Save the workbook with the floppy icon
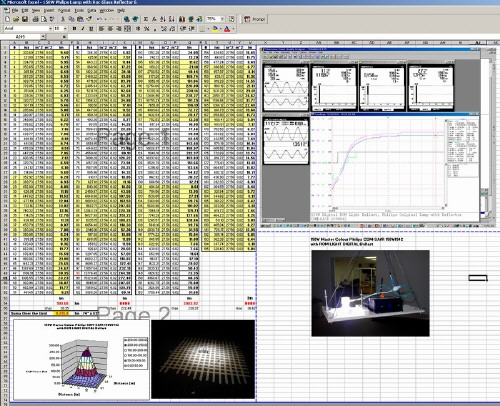 (25, 19)
